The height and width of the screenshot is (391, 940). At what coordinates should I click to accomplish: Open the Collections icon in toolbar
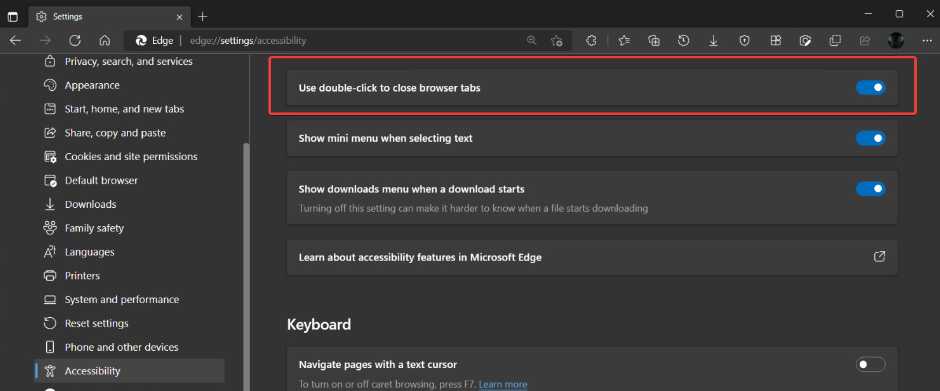point(654,41)
